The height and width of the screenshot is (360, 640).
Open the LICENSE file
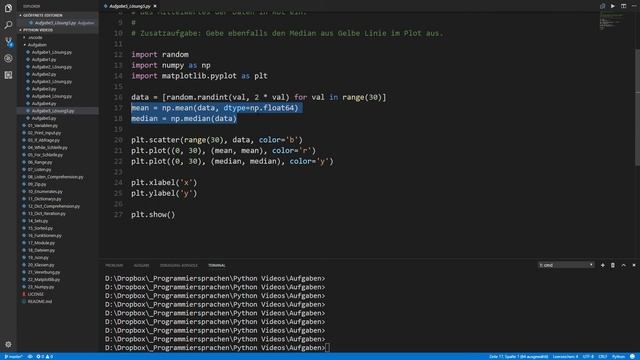[36, 294]
